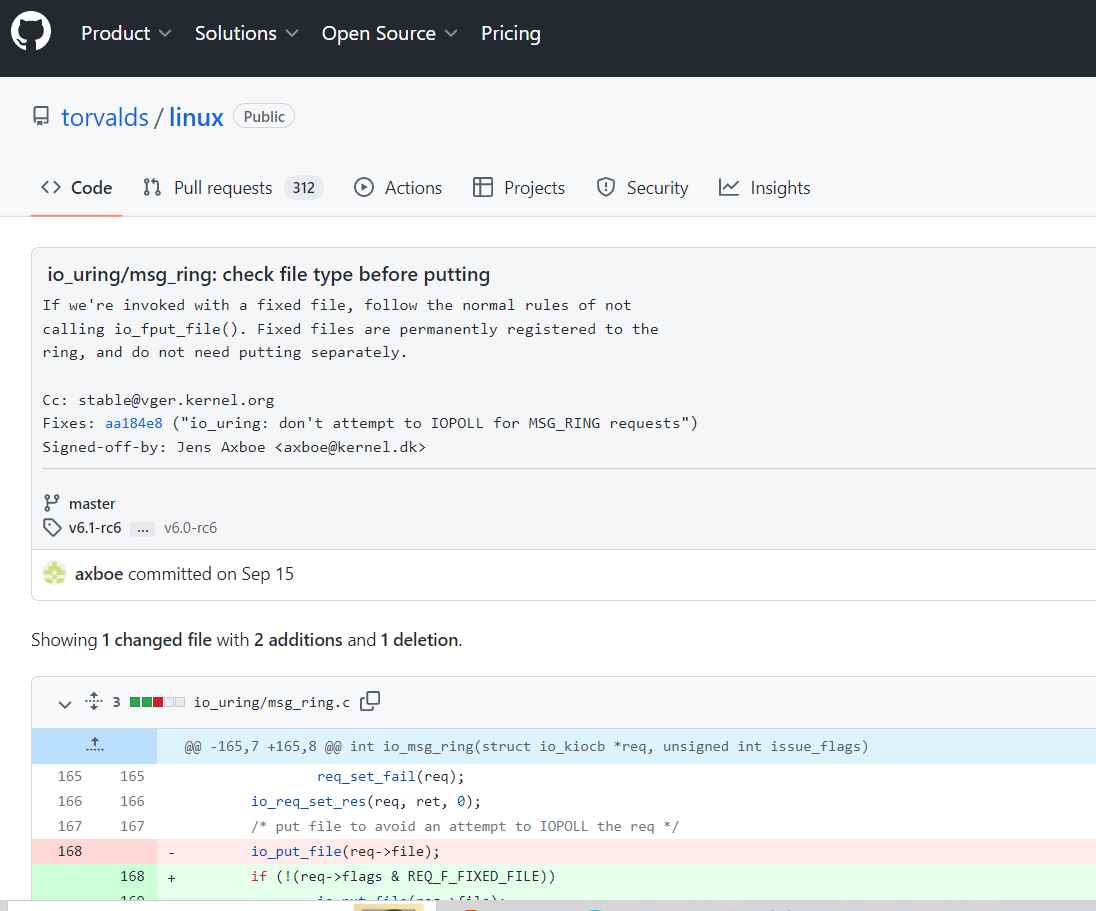Copy file path for io_uring/msg_ring.c

tap(369, 701)
